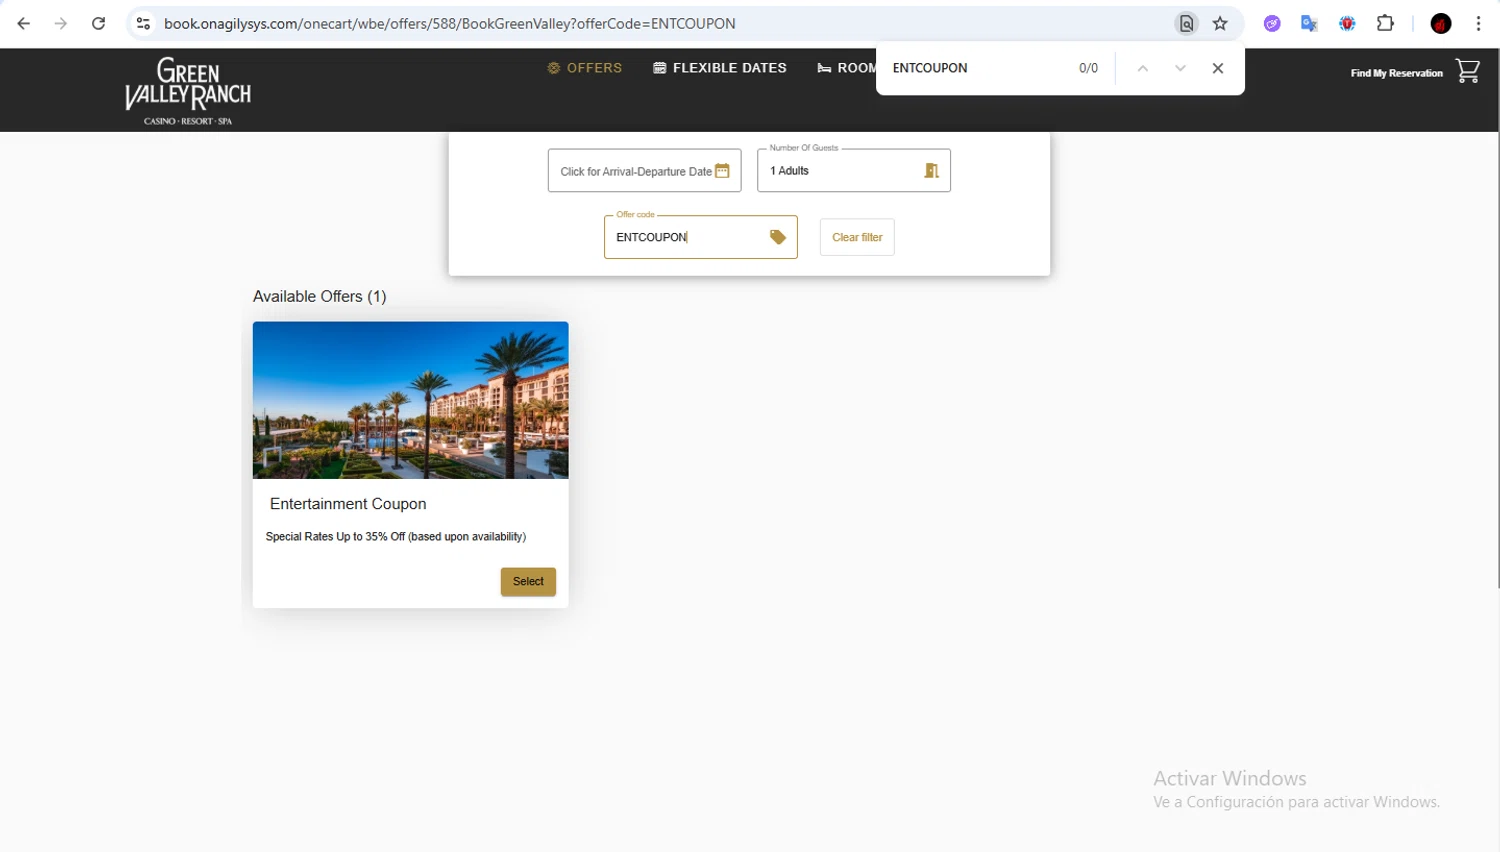The image size is (1500, 852).
Task: Go to previous find result
Action: (1142, 68)
